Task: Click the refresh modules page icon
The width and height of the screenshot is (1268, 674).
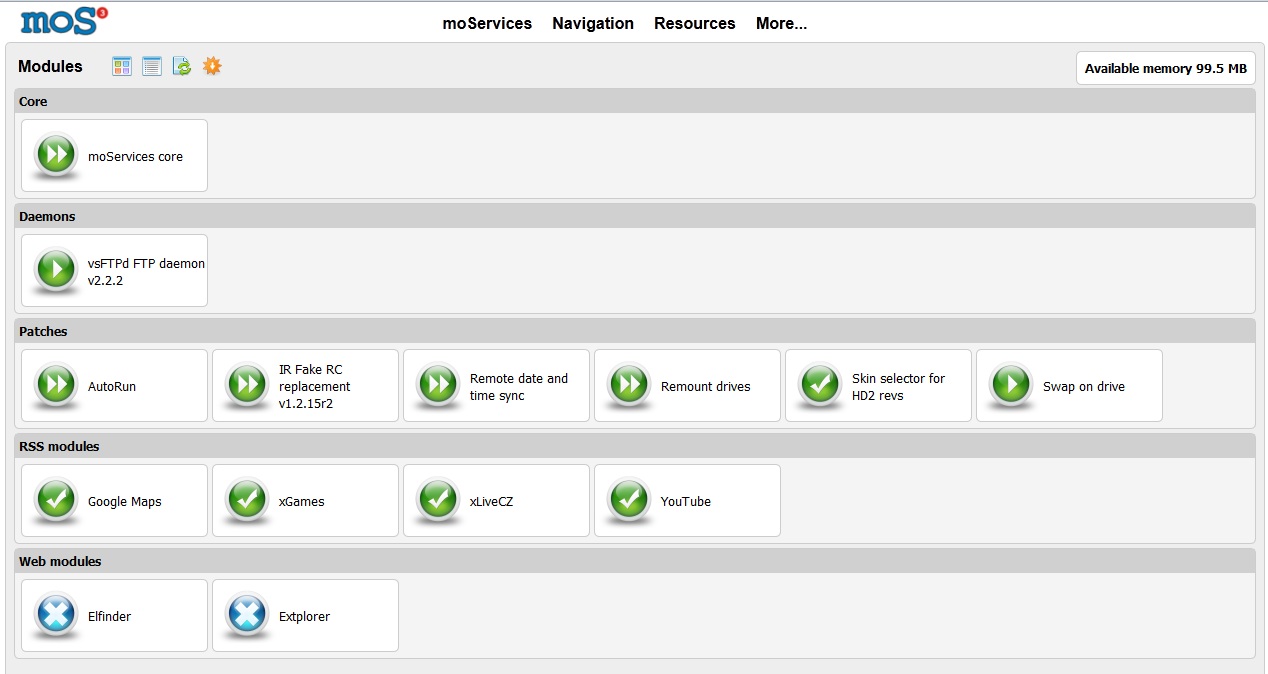Action: (x=182, y=66)
